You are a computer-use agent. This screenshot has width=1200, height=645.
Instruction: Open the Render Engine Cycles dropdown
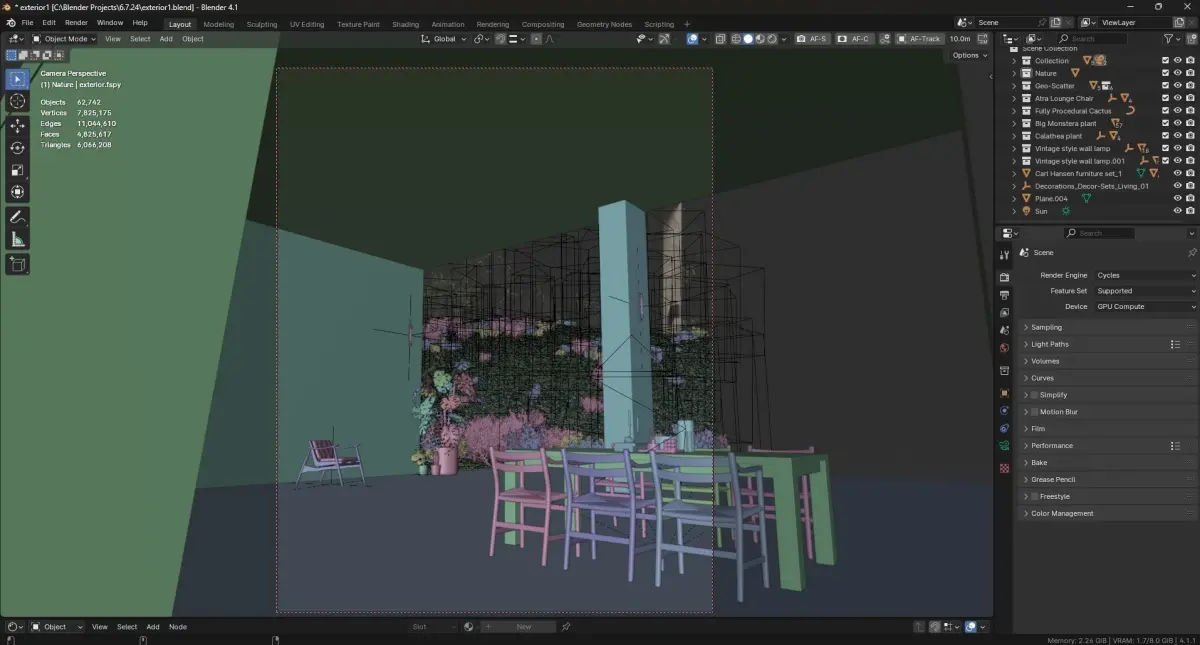(1145, 275)
